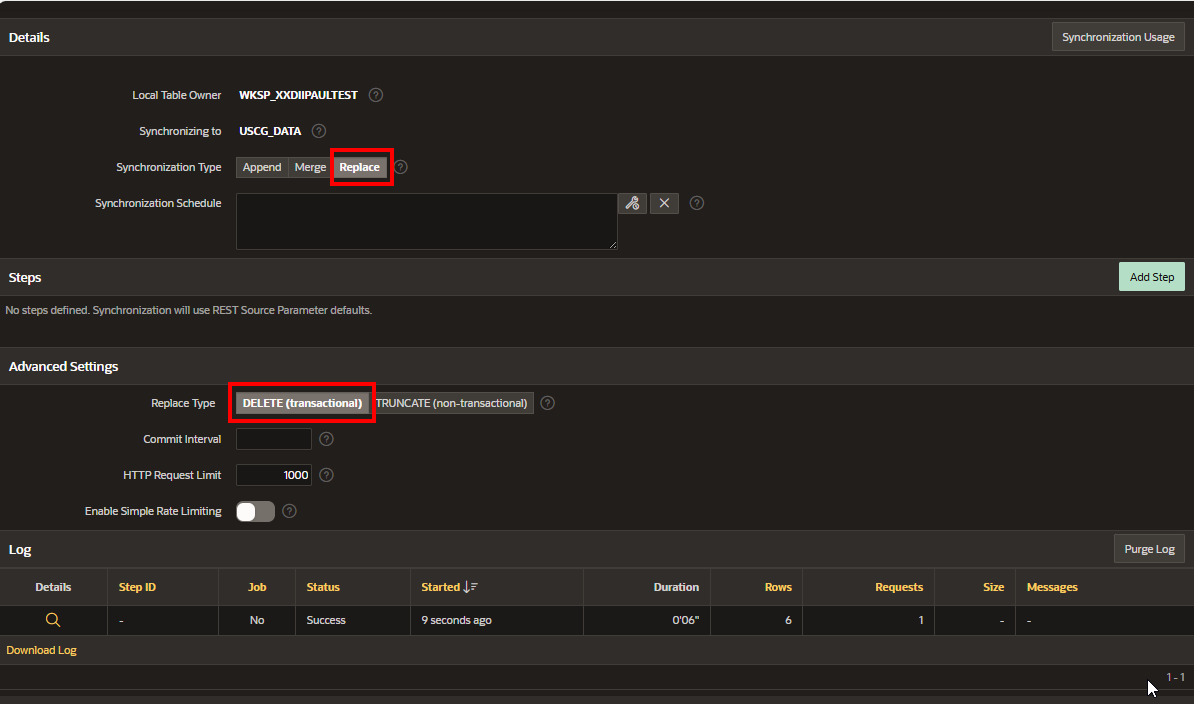
Task: Select the USCG_DATA table name
Action: click(270, 131)
